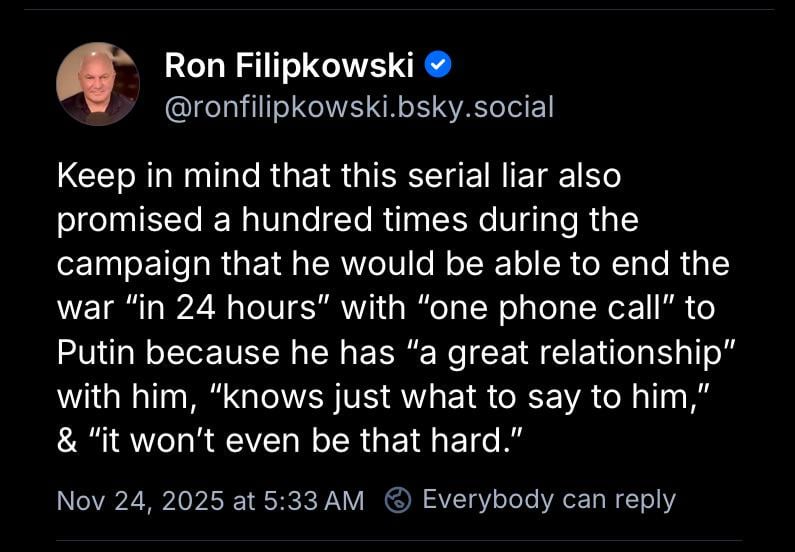Click the blue verified checkmark badge
This screenshot has width=795, height=552.
coord(439,66)
